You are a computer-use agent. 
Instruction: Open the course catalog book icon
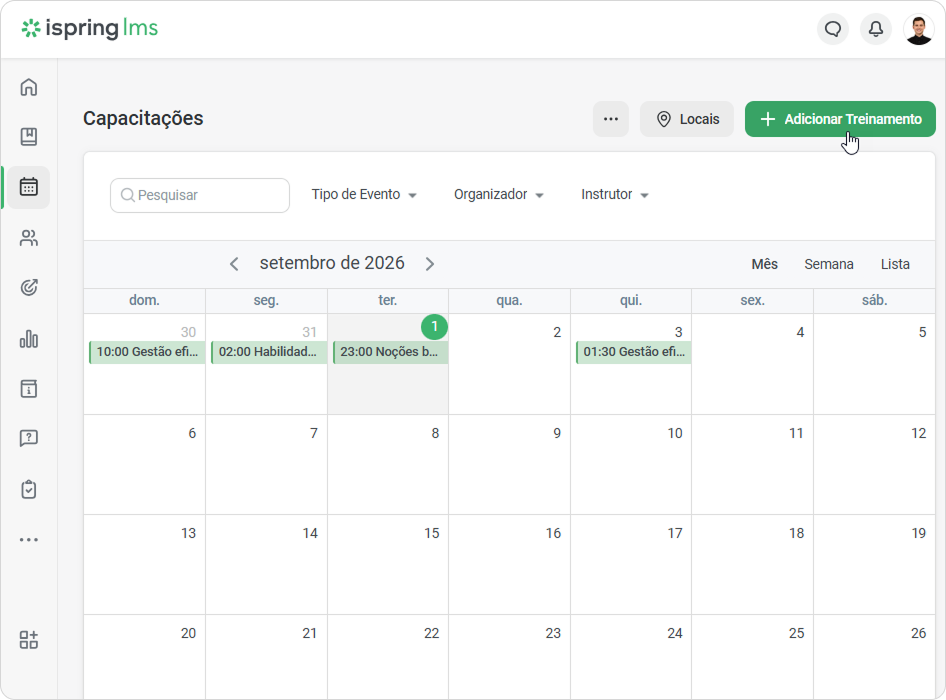point(28,137)
